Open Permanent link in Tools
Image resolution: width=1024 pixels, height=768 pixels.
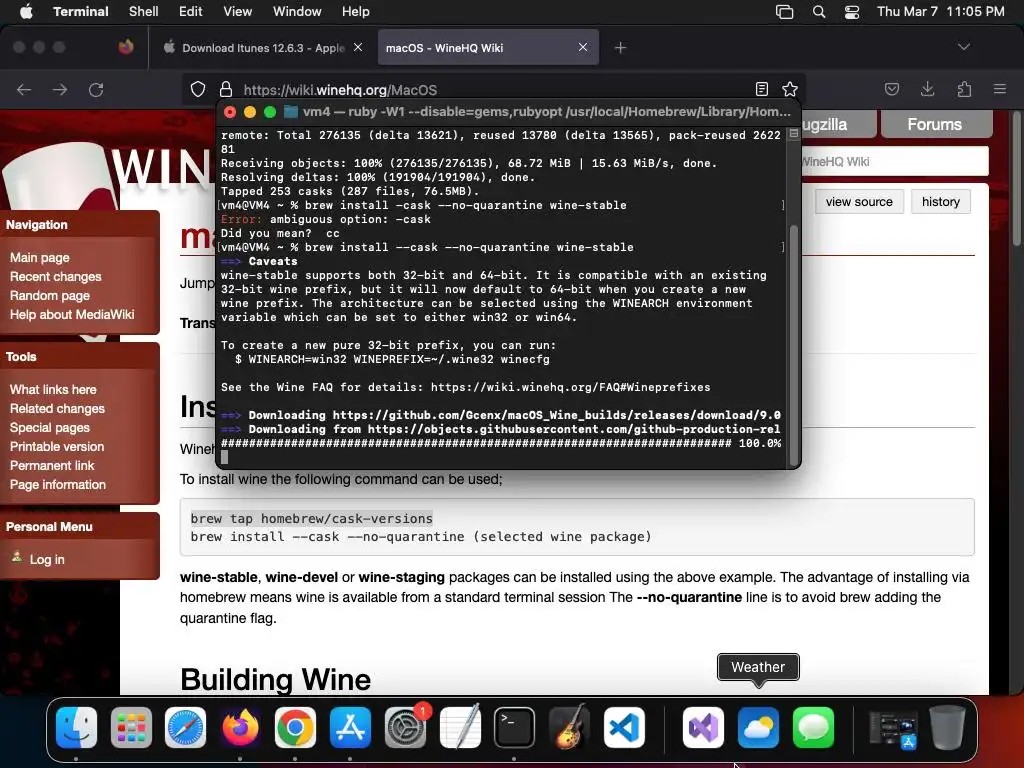pyautogui.click(x=52, y=466)
